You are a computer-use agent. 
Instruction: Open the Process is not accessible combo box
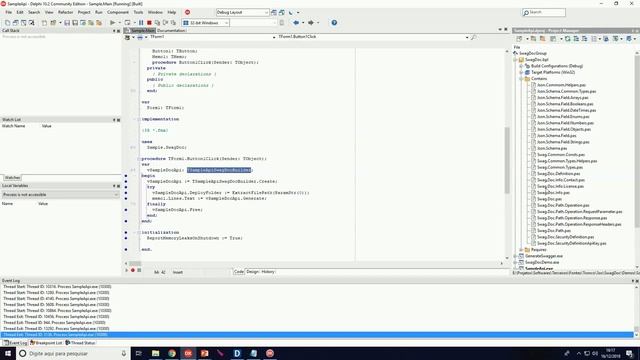60,195
